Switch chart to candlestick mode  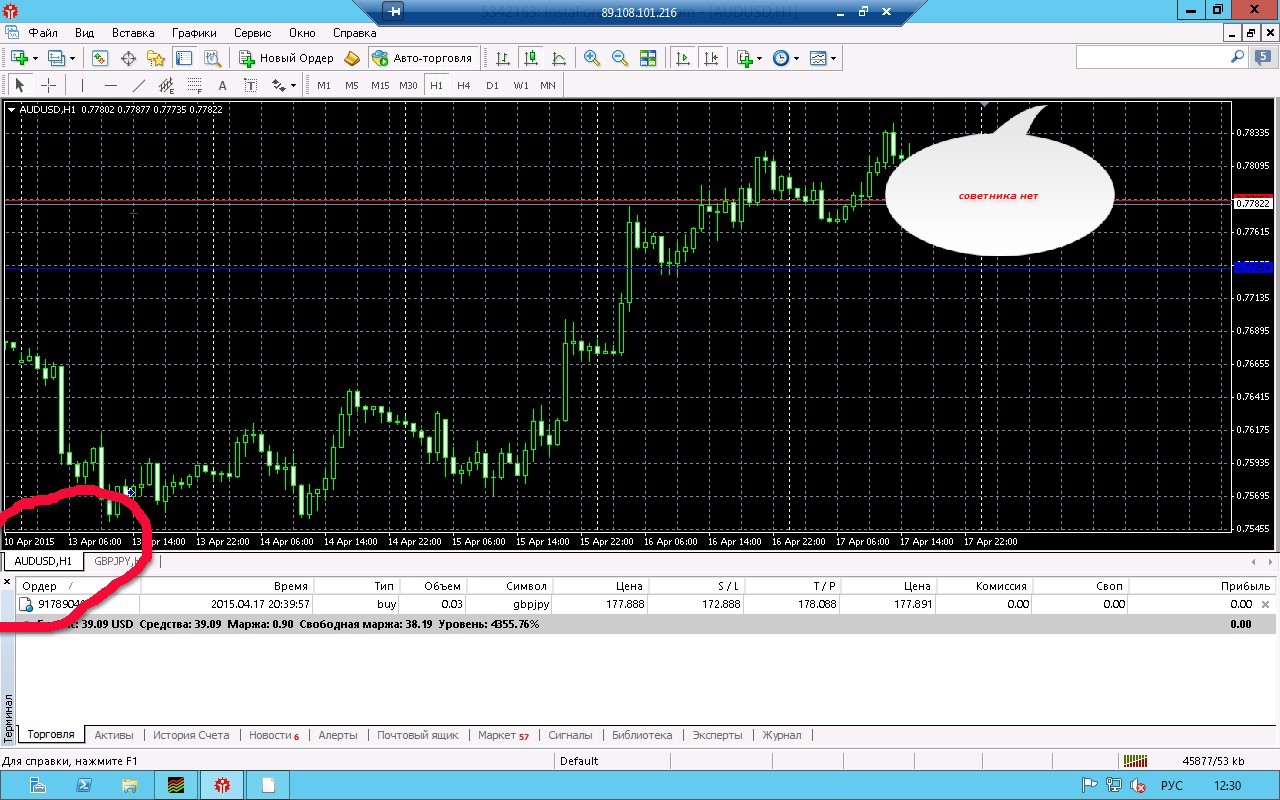coord(531,58)
